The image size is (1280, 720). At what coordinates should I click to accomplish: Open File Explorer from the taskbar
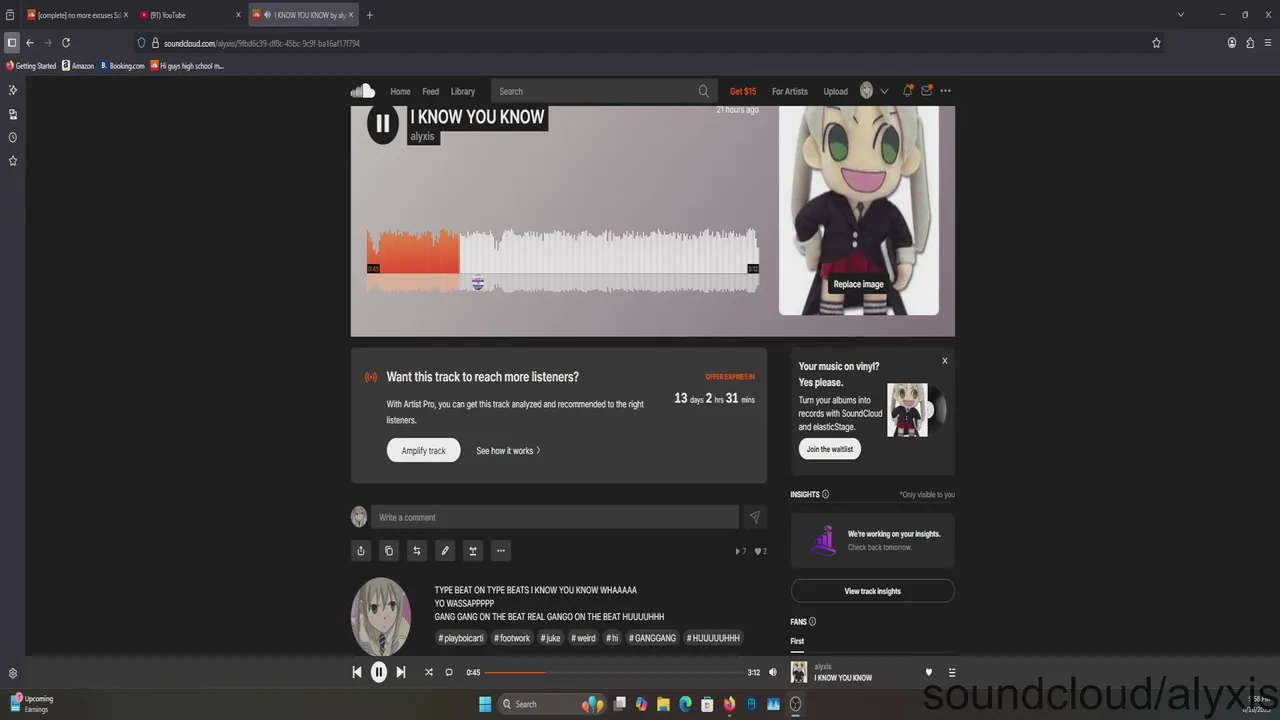pos(663,704)
